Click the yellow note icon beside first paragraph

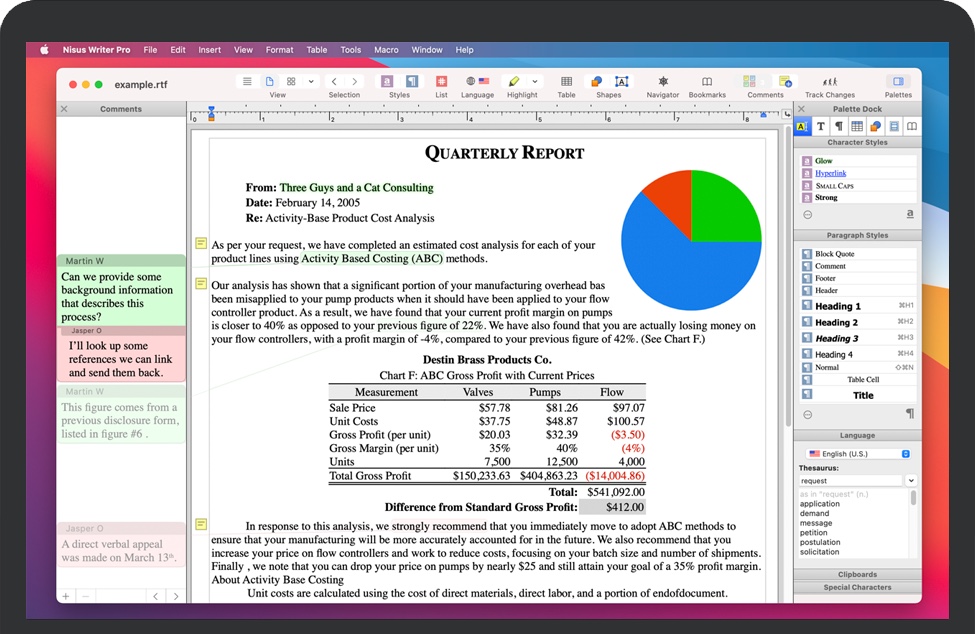pos(200,243)
